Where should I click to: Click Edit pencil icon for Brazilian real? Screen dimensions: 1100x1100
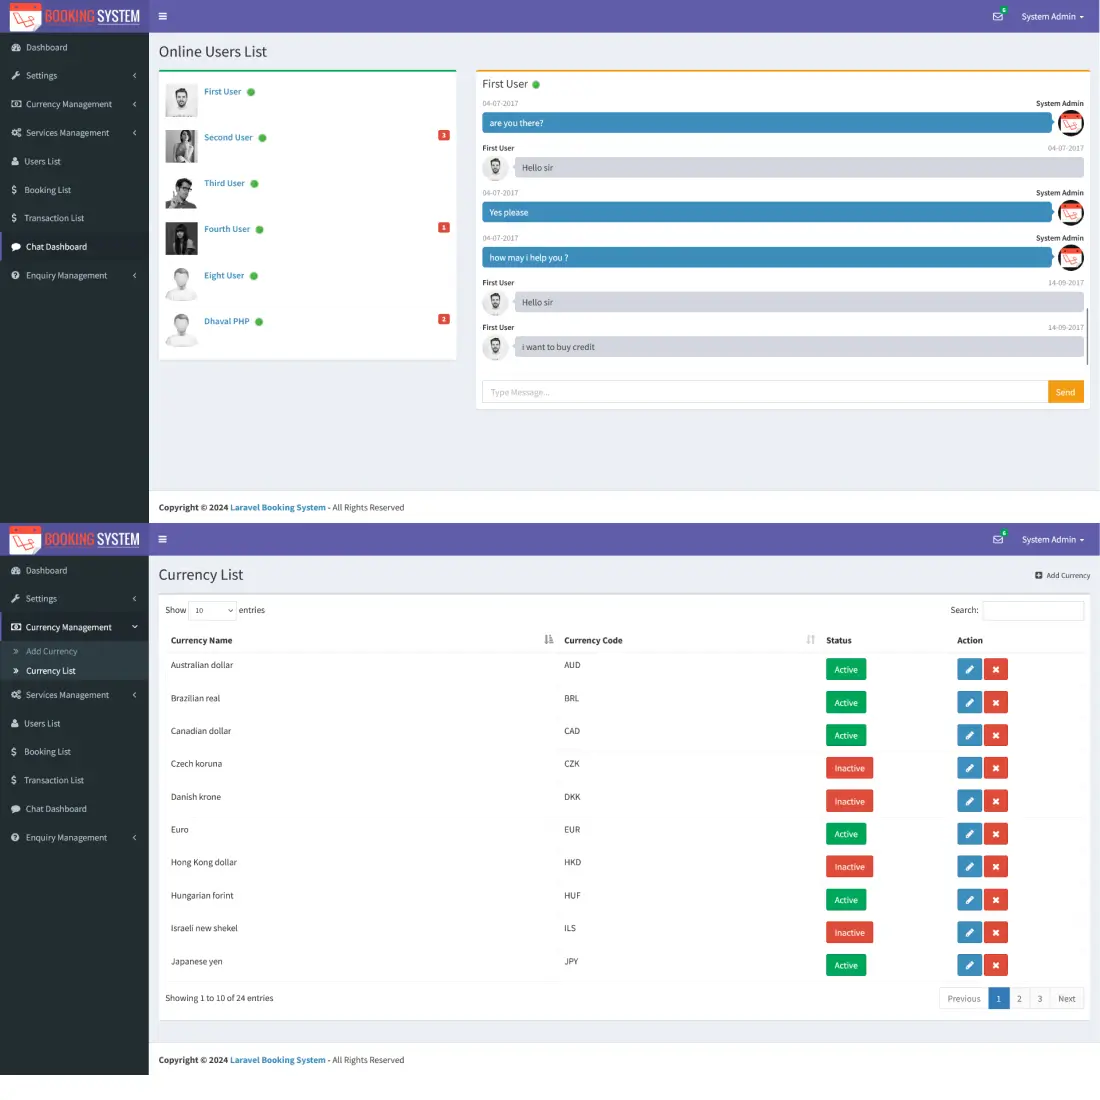point(969,702)
